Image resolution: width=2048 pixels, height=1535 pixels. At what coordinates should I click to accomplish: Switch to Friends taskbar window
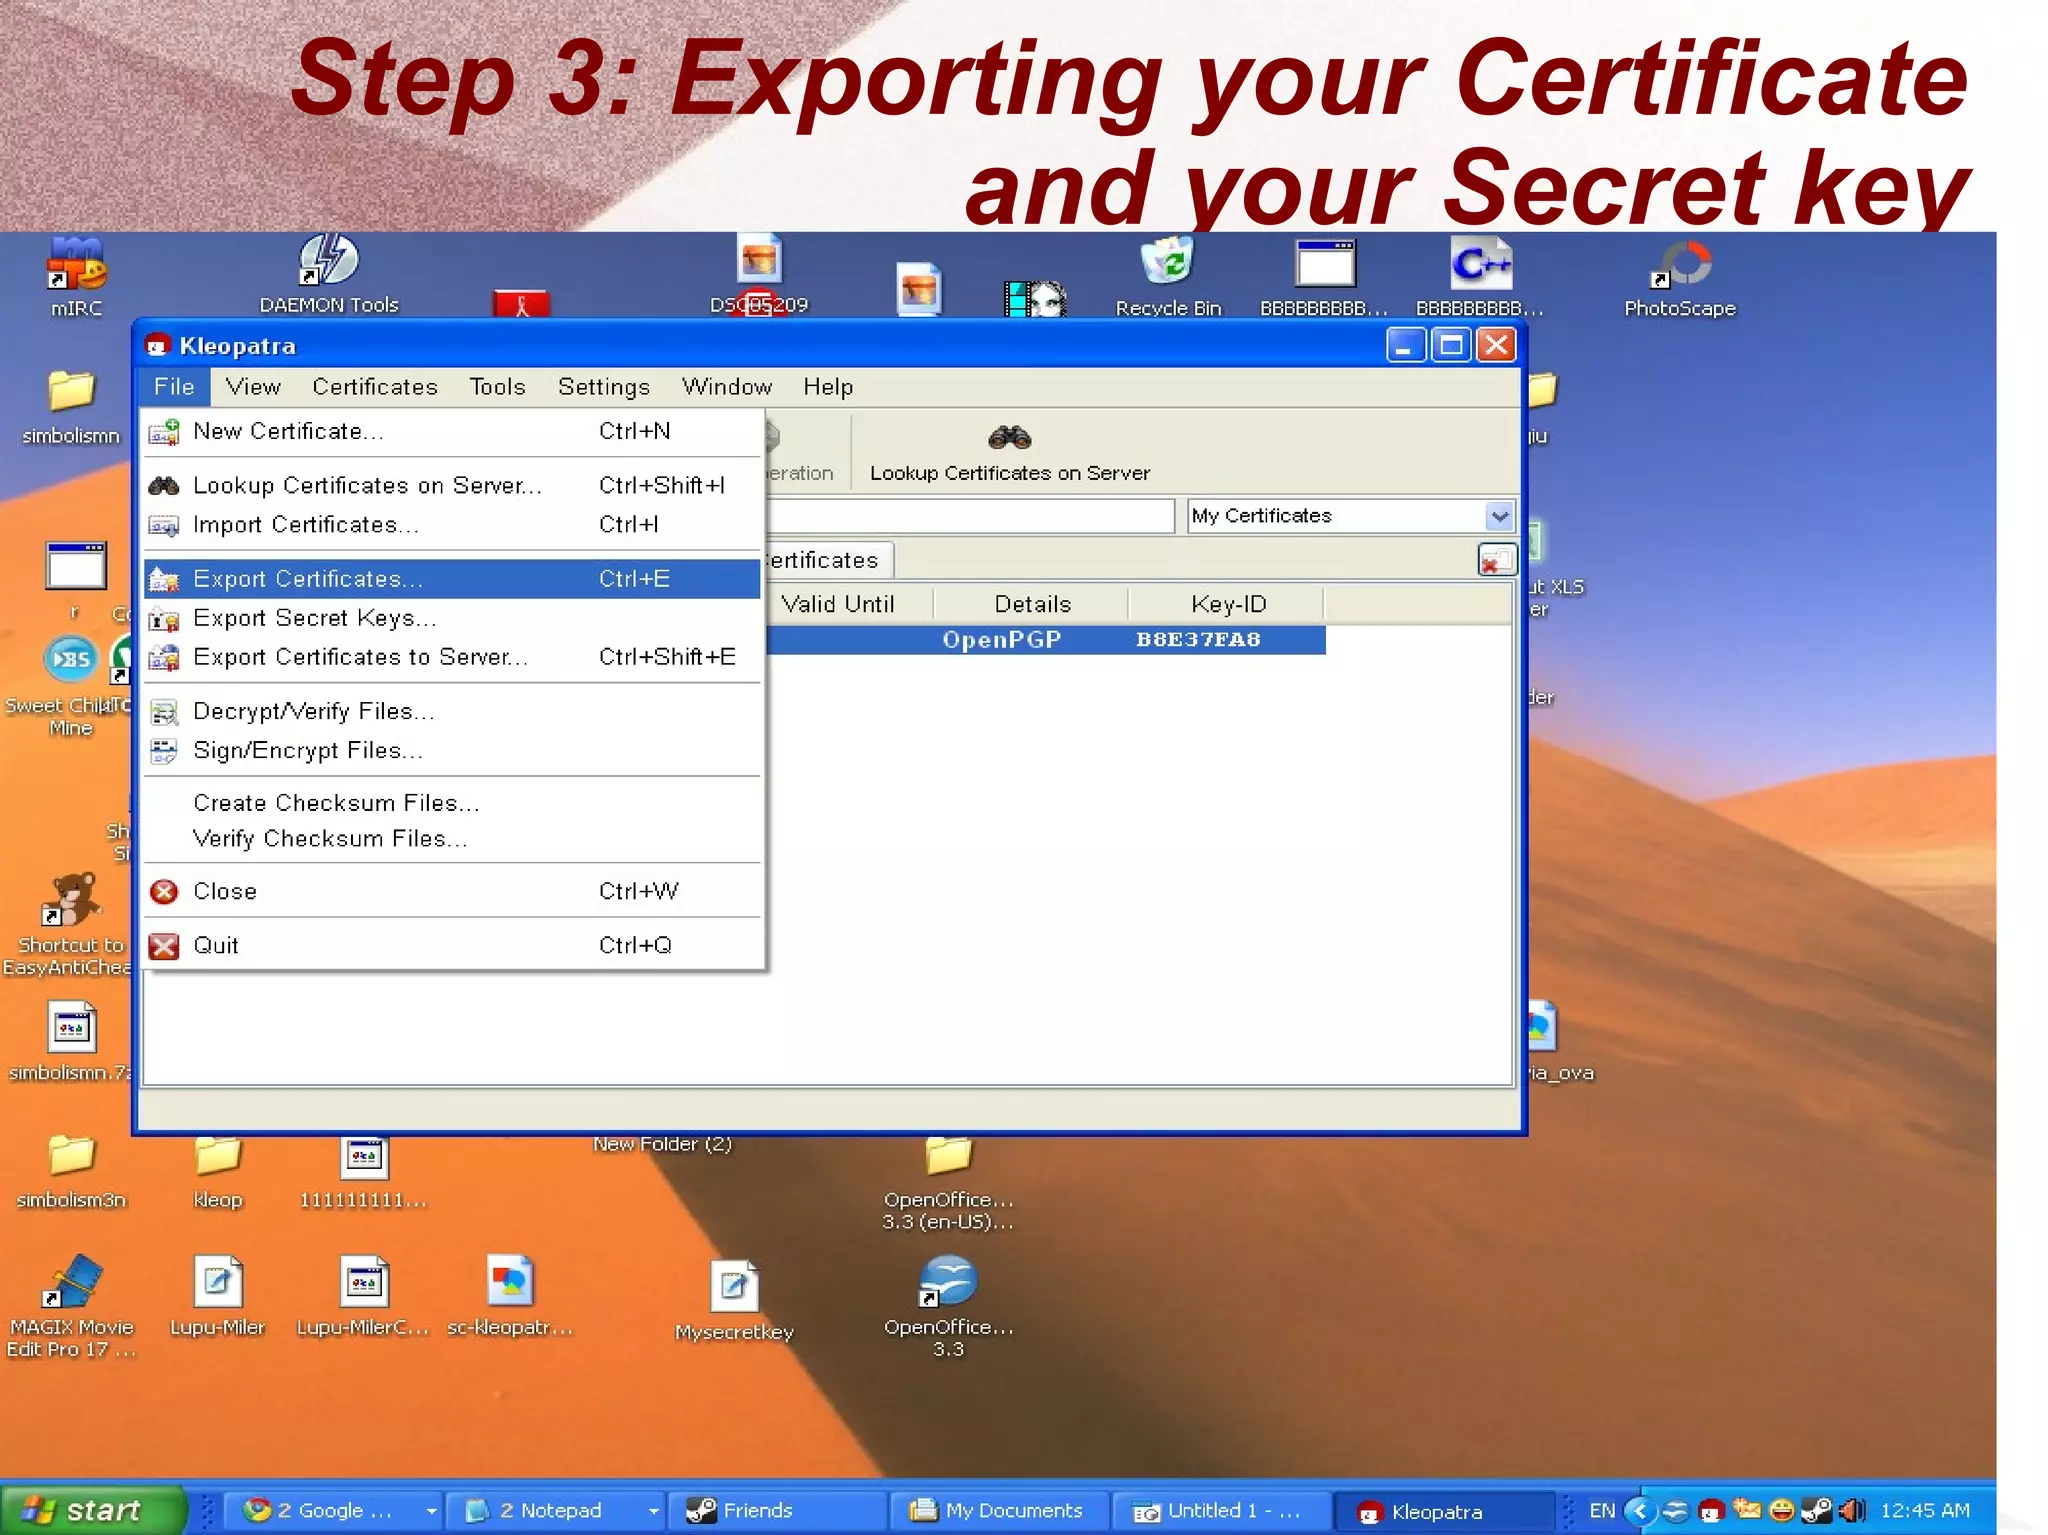click(x=776, y=1510)
